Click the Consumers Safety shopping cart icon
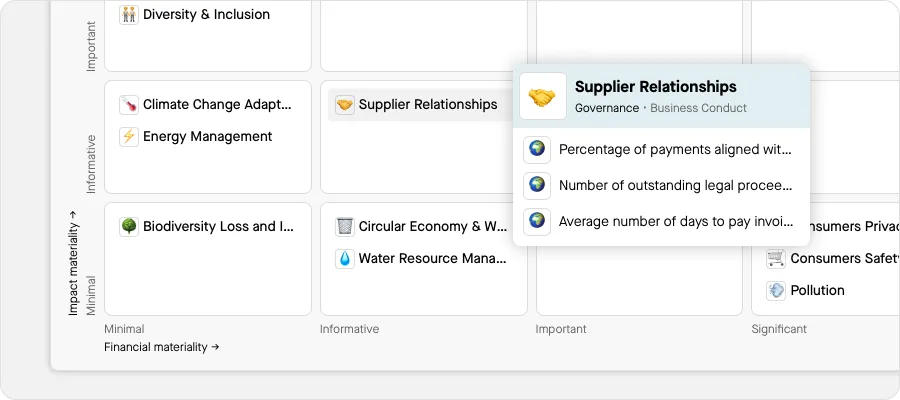 [776, 259]
